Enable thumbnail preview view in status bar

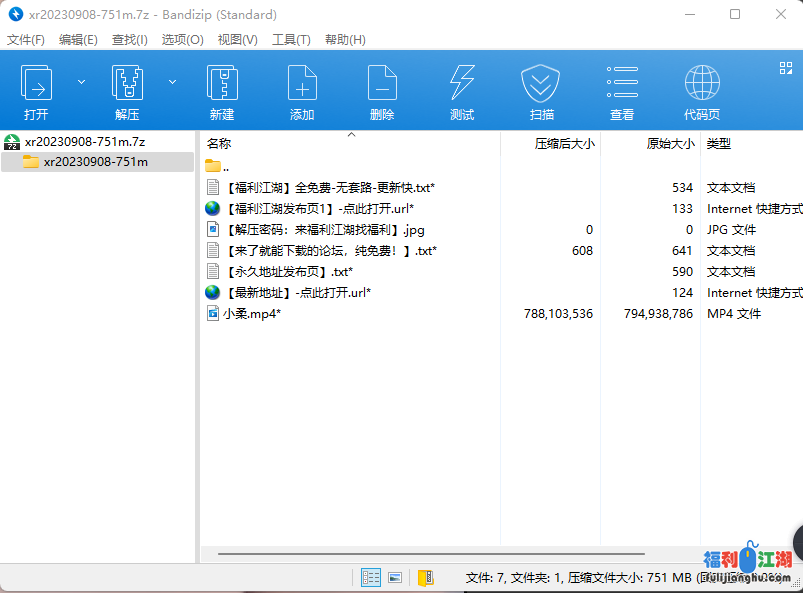396,577
